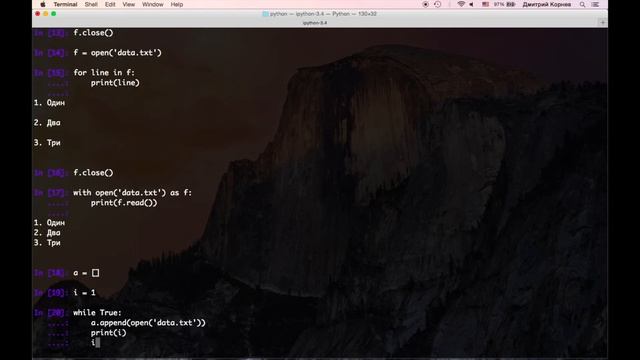Open Spotlight search magnifier

[x=582, y=4]
